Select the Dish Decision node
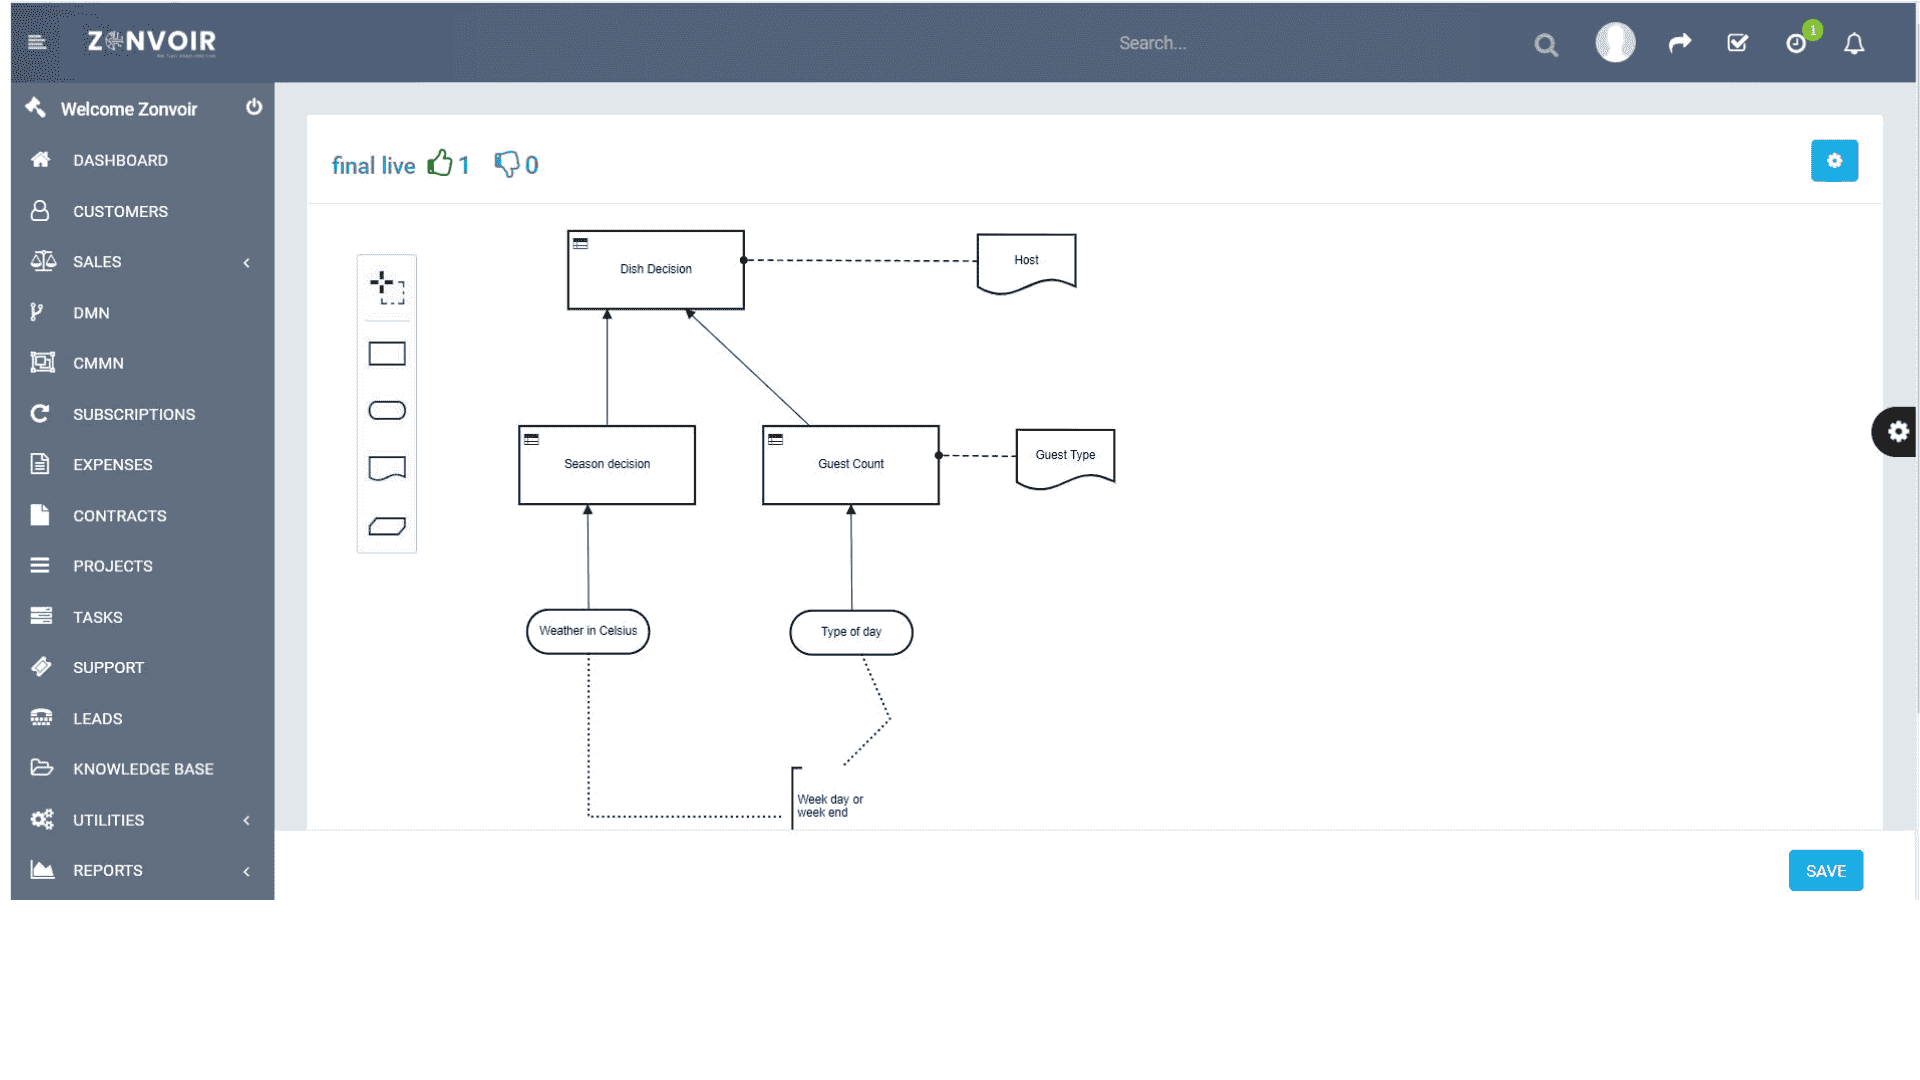This screenshot has height=1080, width=1920. [x=656, y=270]
